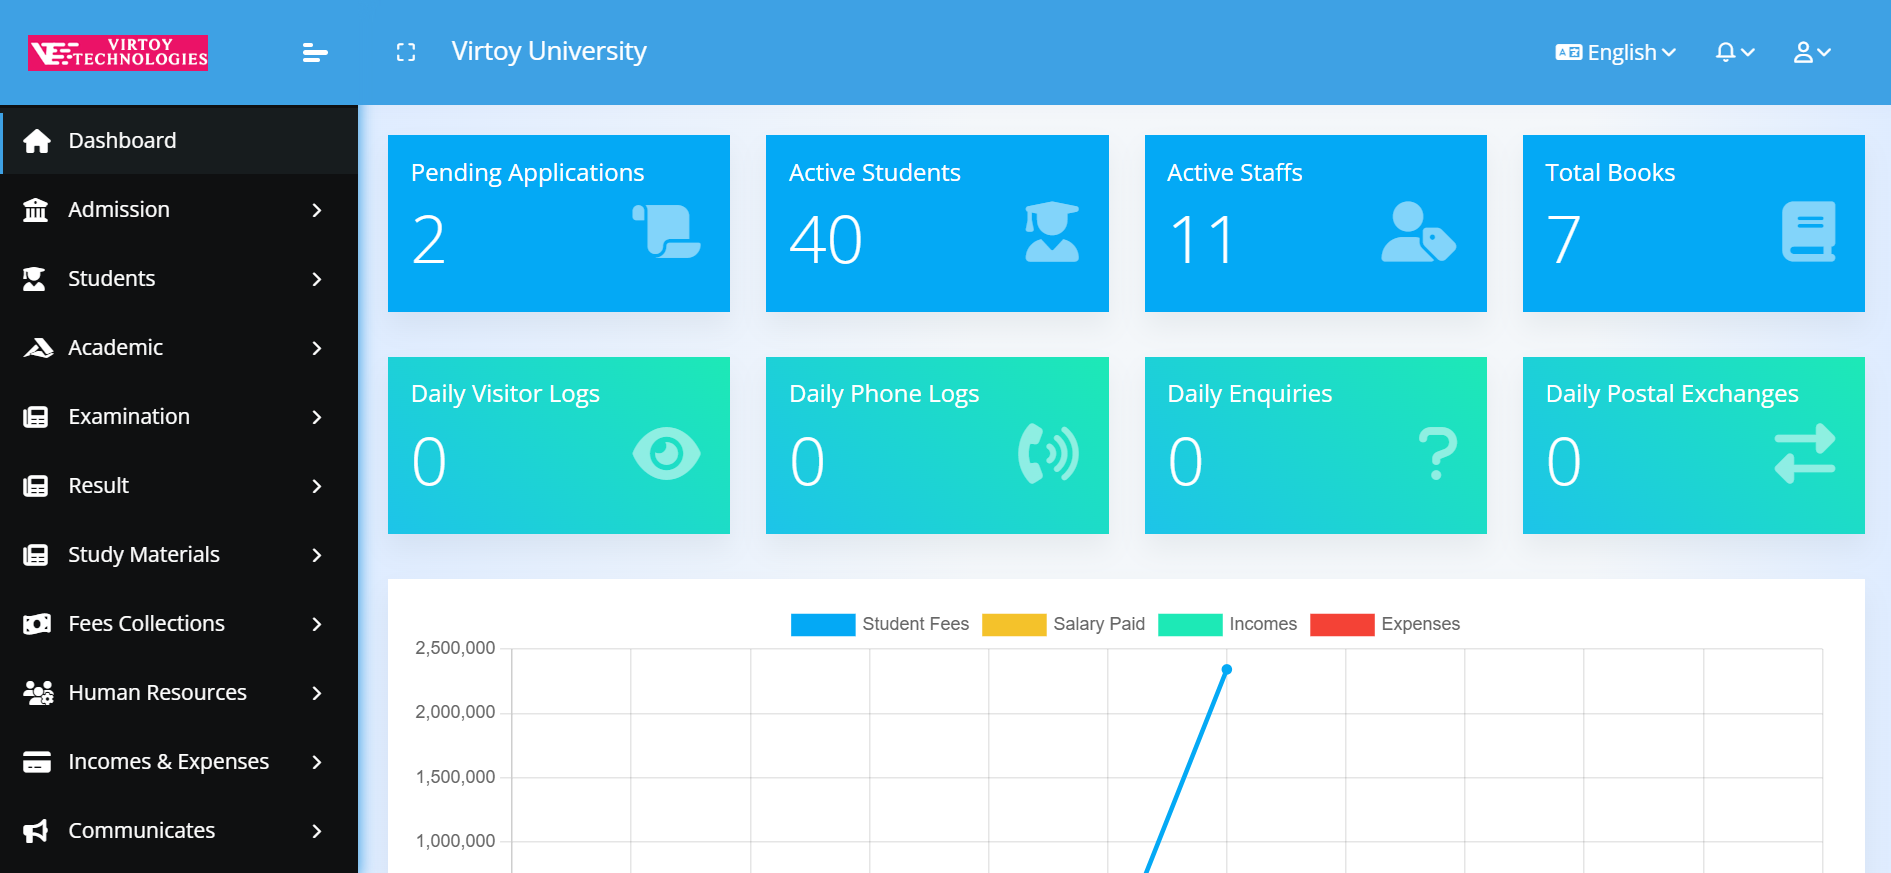1891x873 pixels.
Task: Click the Dashboard home icon
Action: [37, 141]
